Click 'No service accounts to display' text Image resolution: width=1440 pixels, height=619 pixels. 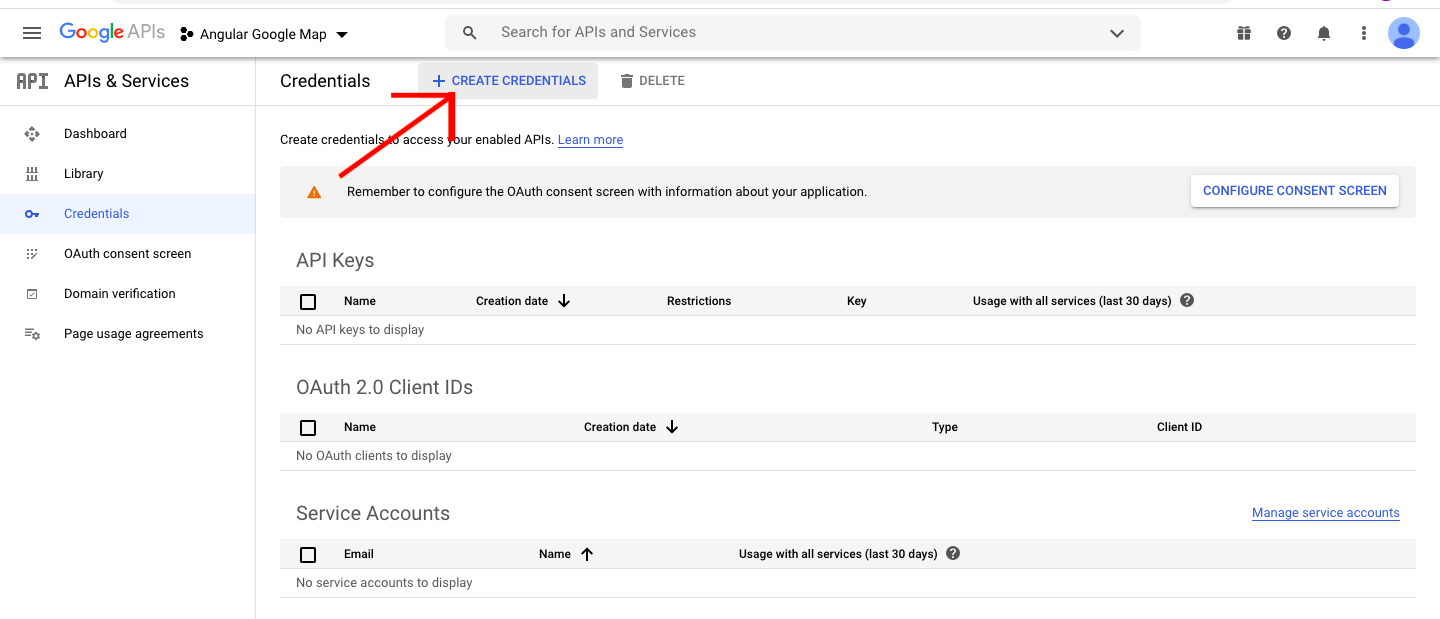384,583
